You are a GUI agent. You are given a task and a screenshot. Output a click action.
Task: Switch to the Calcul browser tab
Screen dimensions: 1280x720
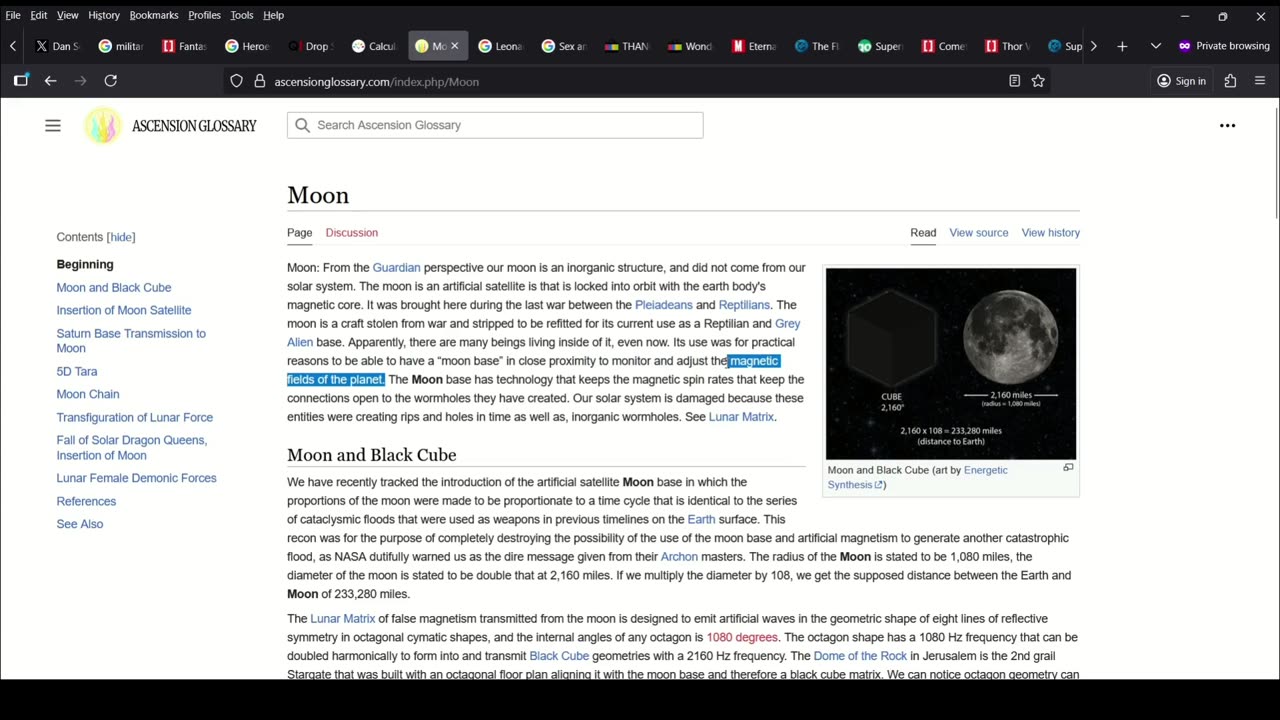tap(374, 46)
